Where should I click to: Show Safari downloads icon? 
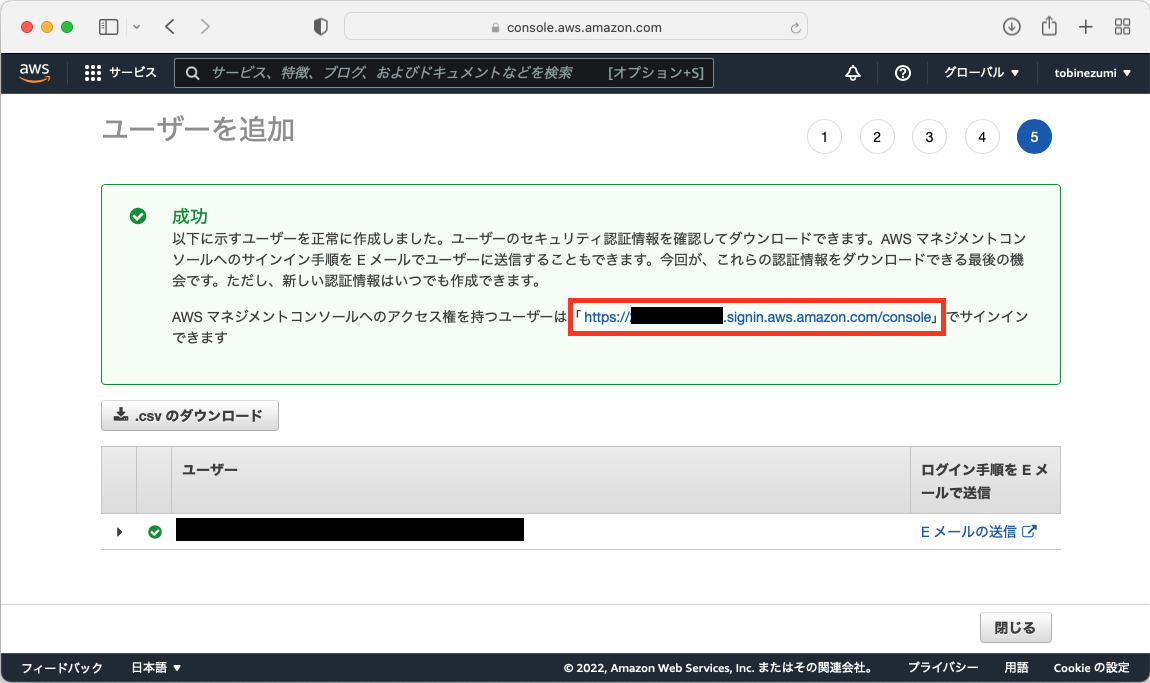tap(1011, 27)
